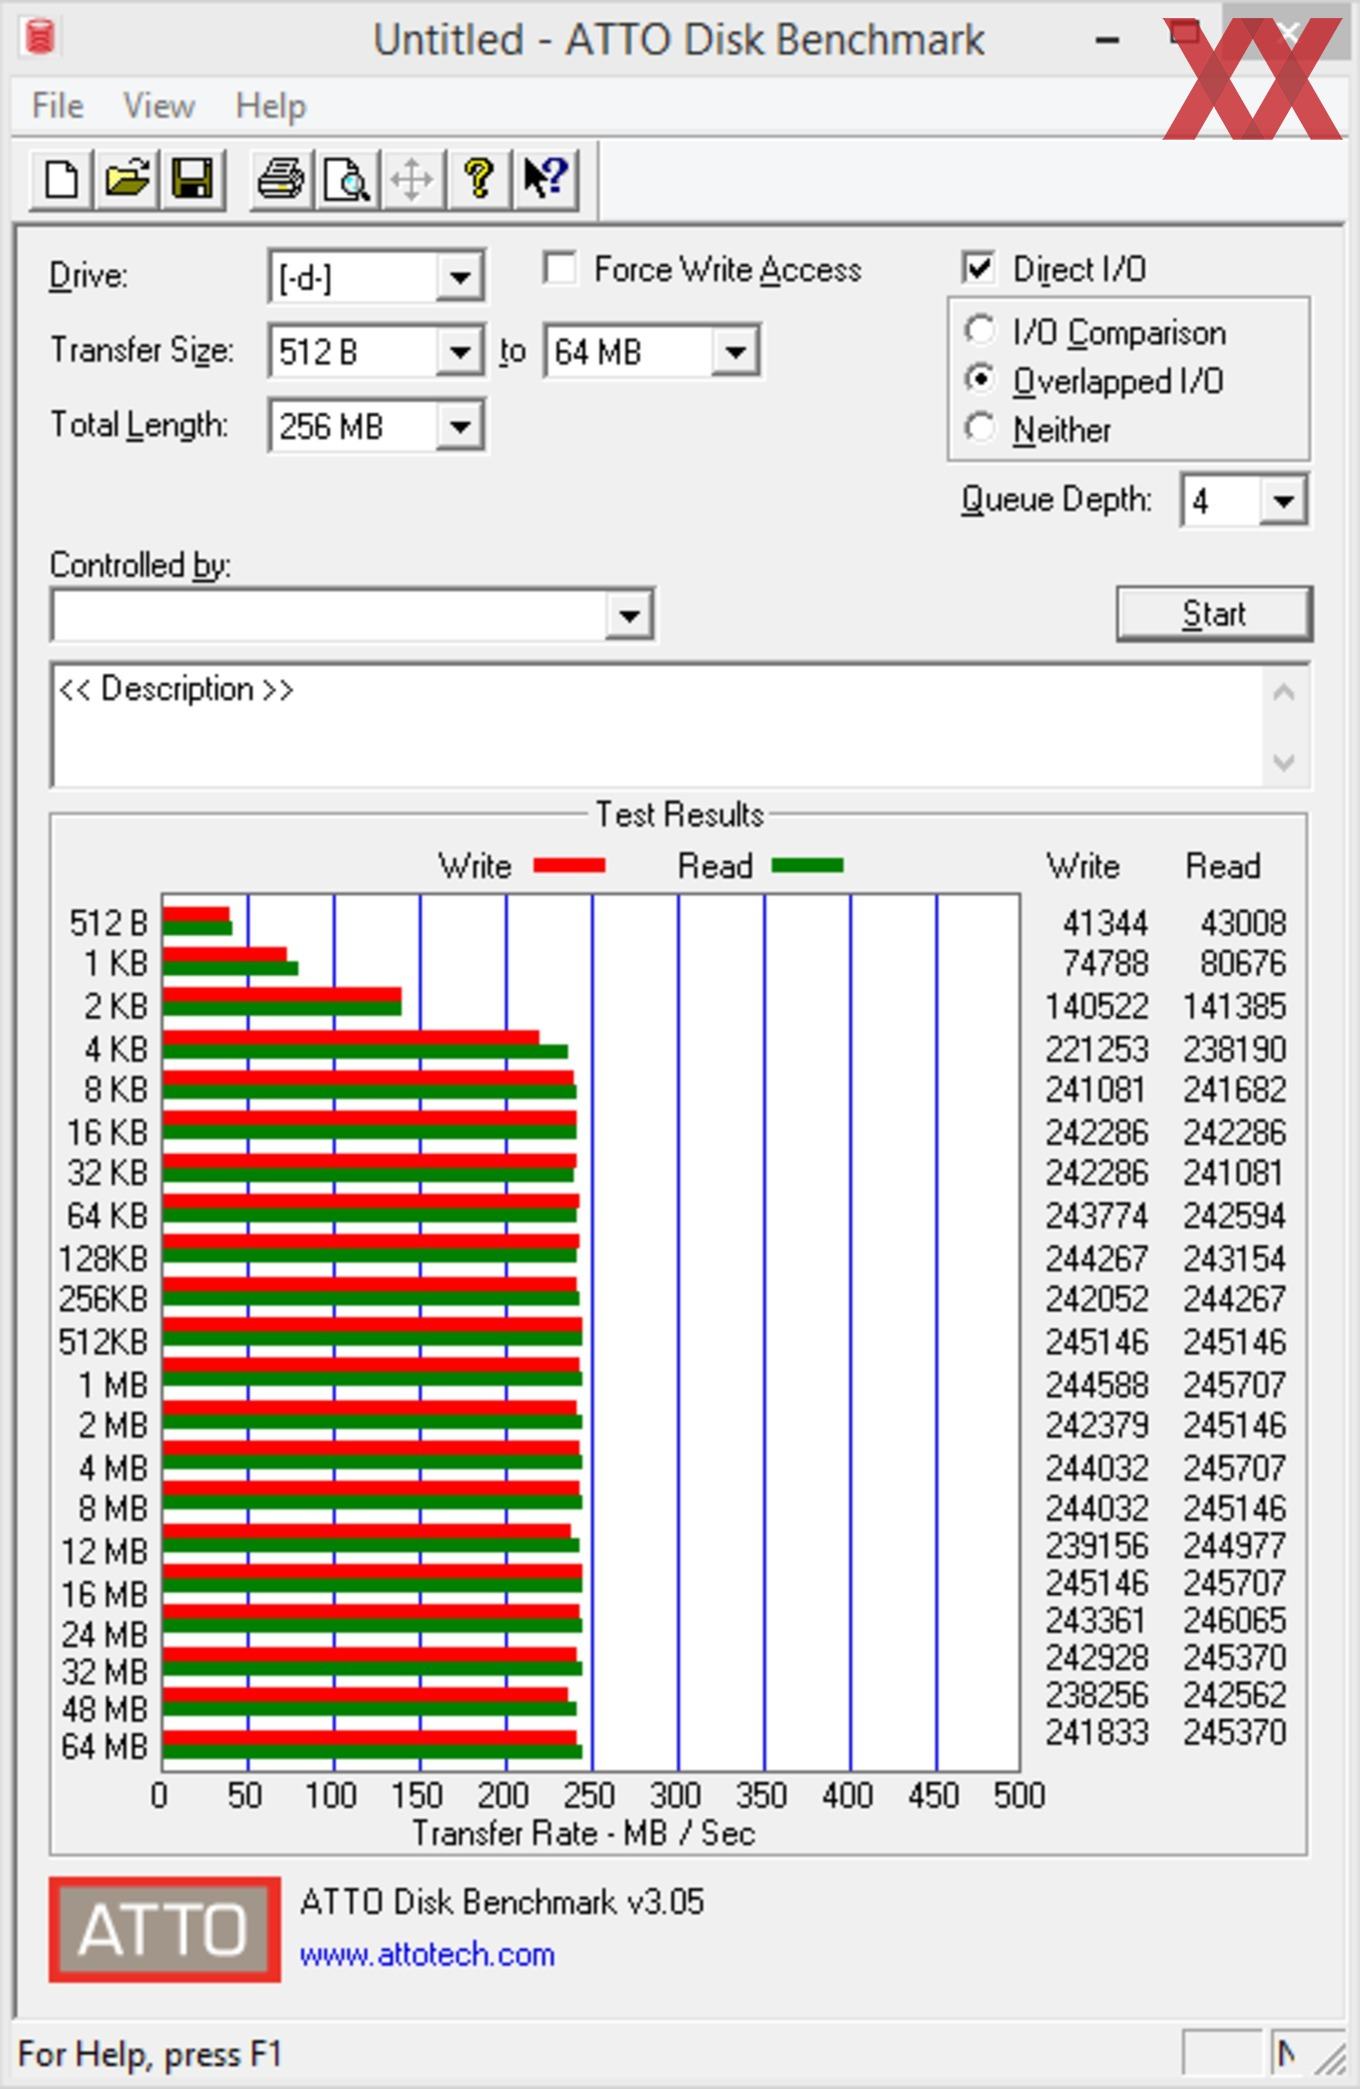Open the File menu
This screenshot has height=2089, width=1360.
(x=57, y=106)
